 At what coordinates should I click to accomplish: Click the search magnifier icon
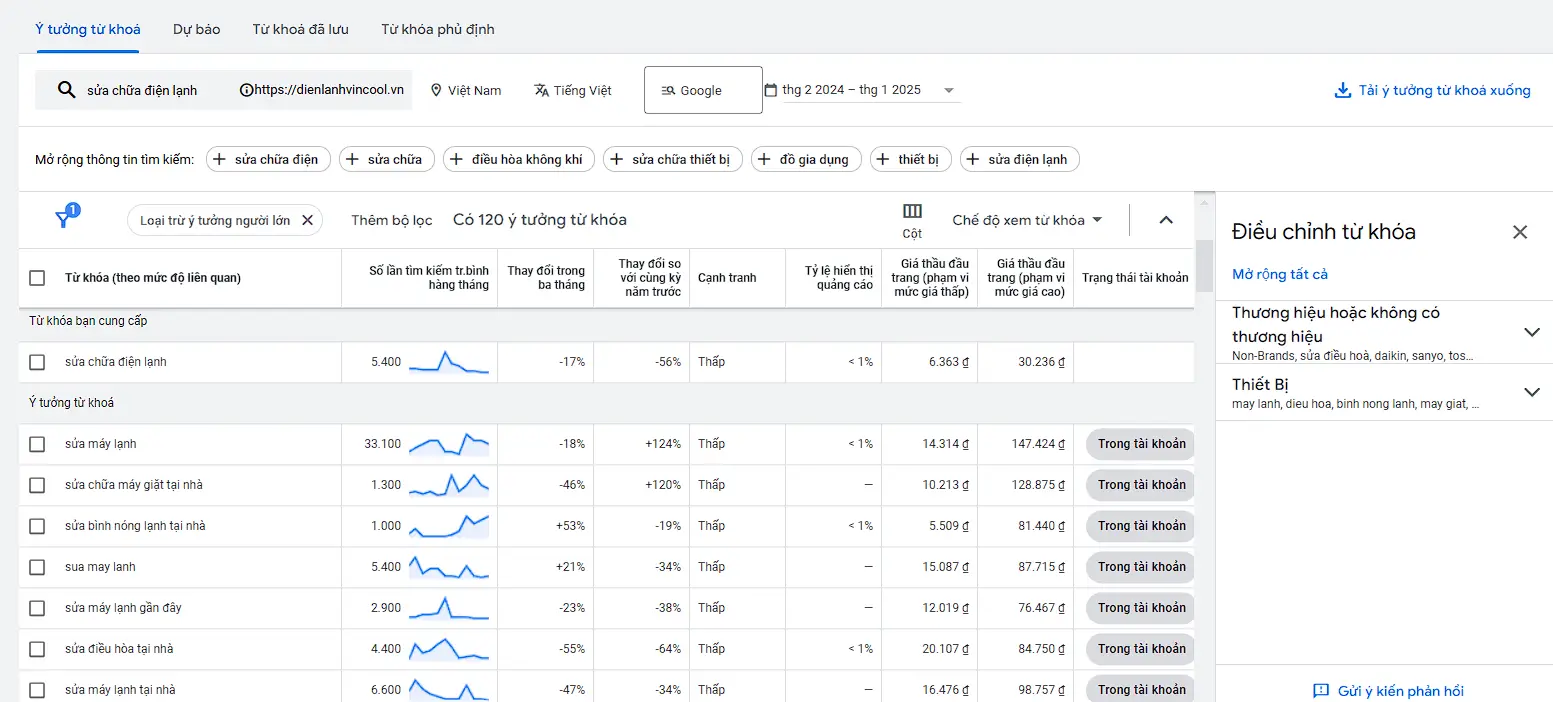[x=67, y=90]
